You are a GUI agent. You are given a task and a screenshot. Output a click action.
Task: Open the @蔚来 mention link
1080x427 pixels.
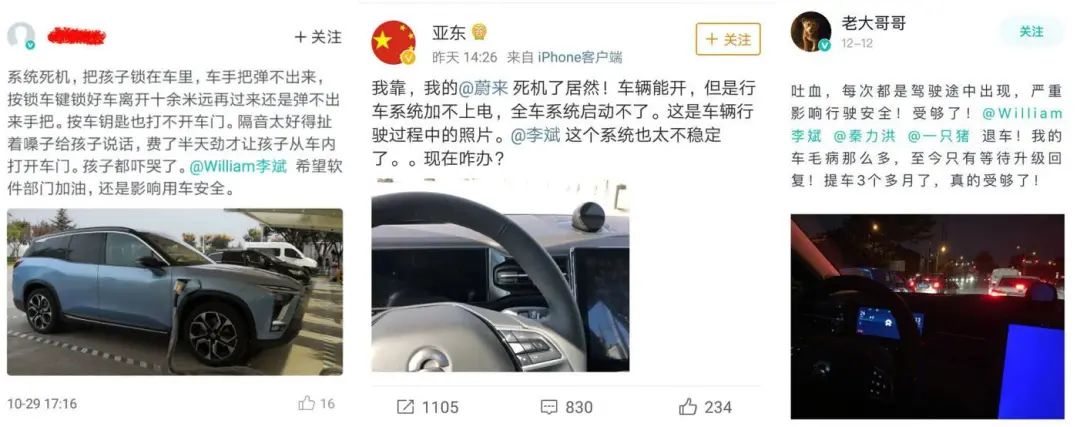[x=481, y=88]
